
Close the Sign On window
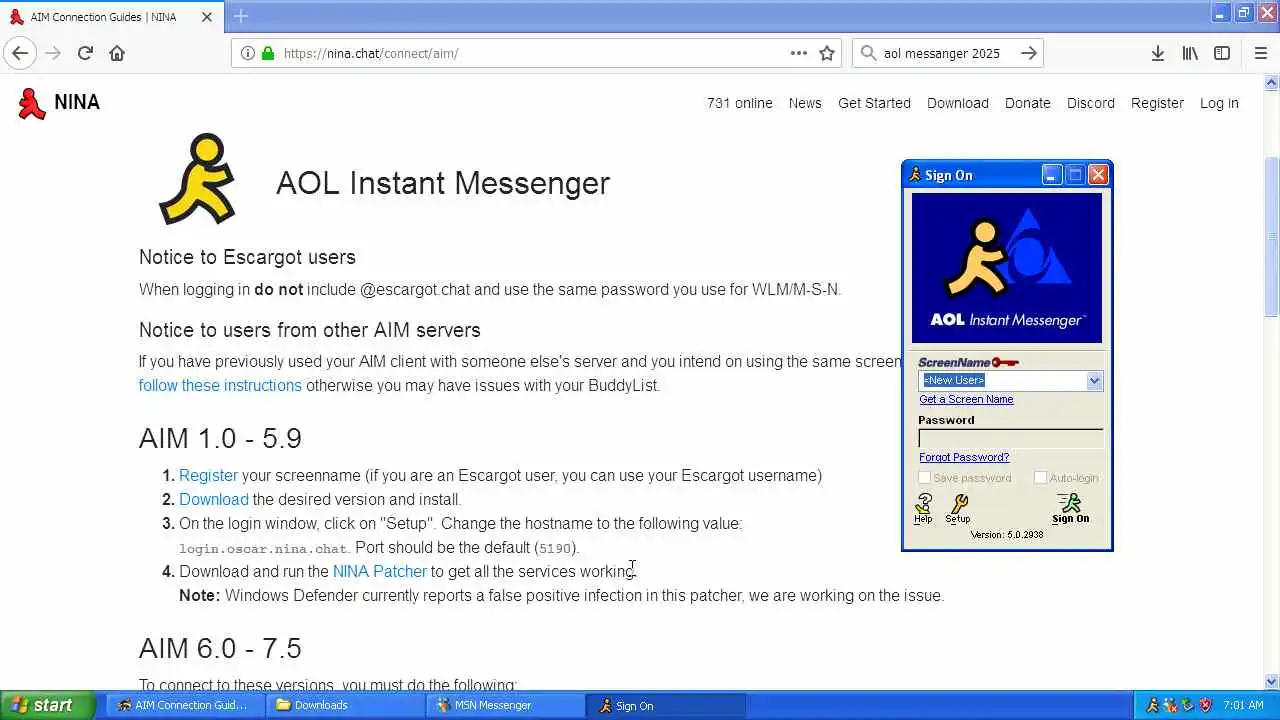[1098, 175]
